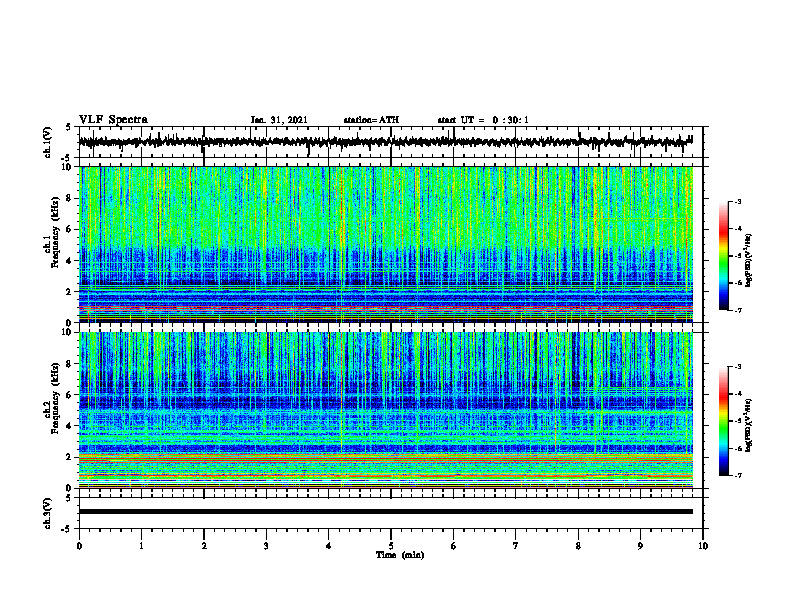Click the "-7" tick on ch.2 colorbar

pos(737,475)
